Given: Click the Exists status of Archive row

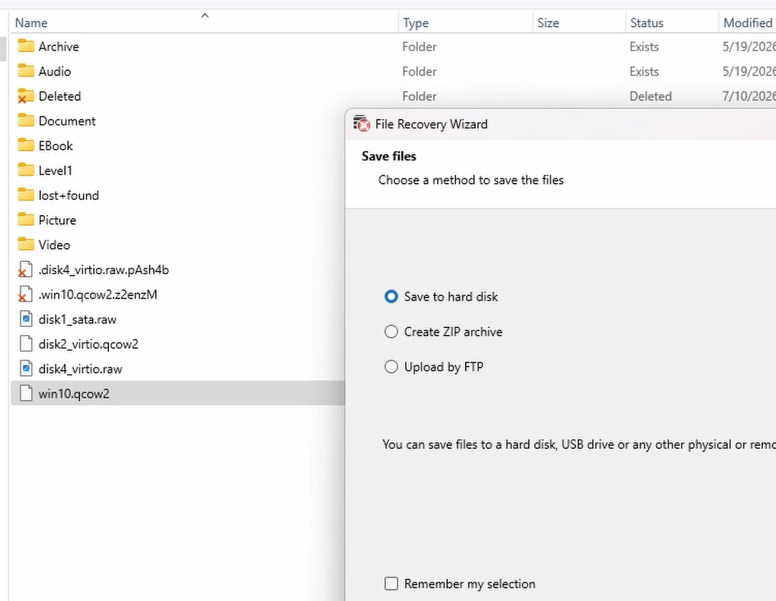Looking at the screenshot, I should [x=644, y=47].
